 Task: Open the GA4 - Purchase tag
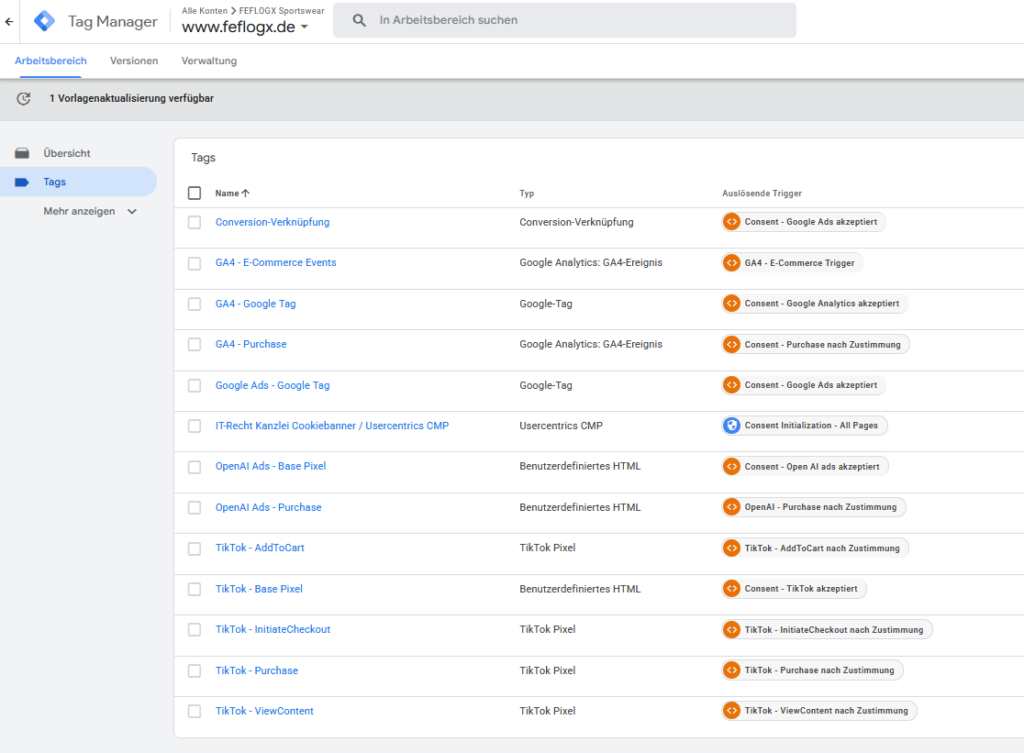pos(251,344)
